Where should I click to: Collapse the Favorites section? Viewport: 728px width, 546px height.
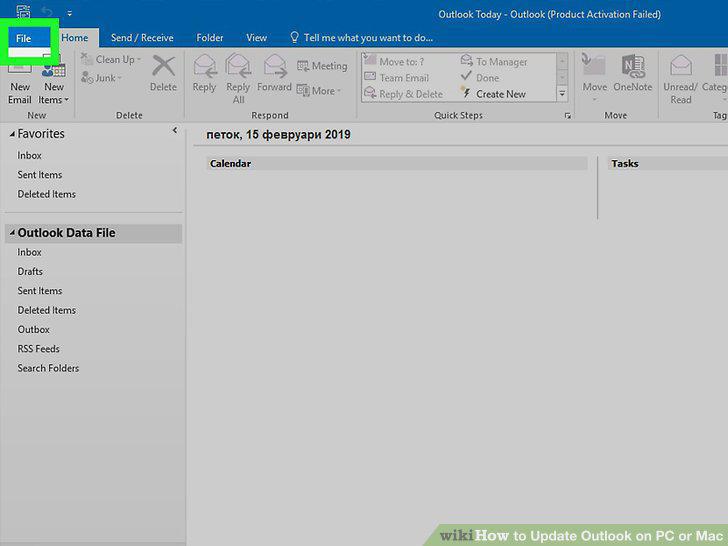(12, 134)
